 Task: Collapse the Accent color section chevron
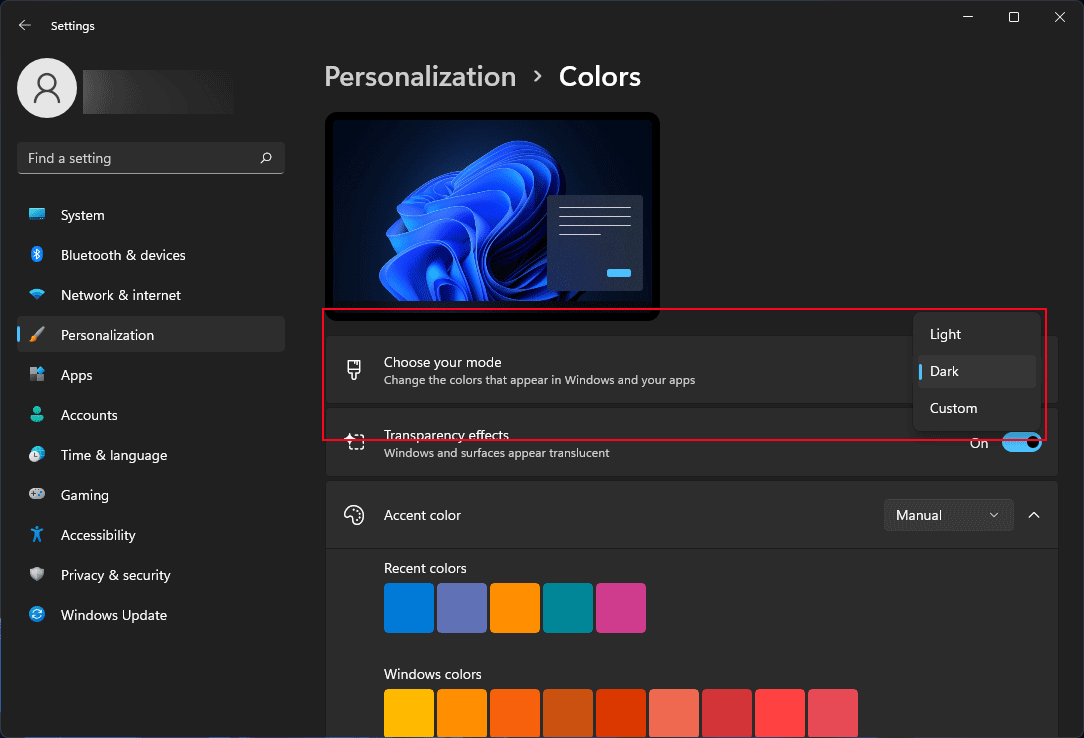(x=1034, y=514)
